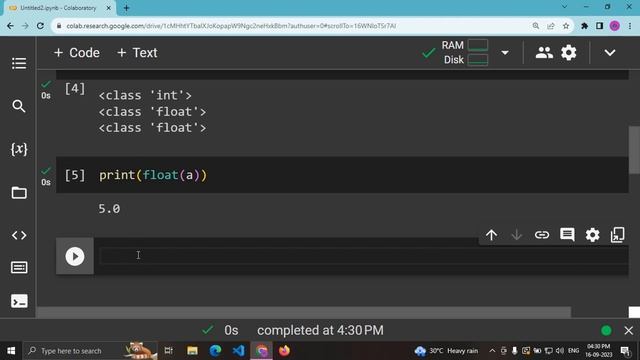Click the vertical notebook scrollbar thumb
Viewport: 640px width, 360px height.
click(x=634, y=150)
